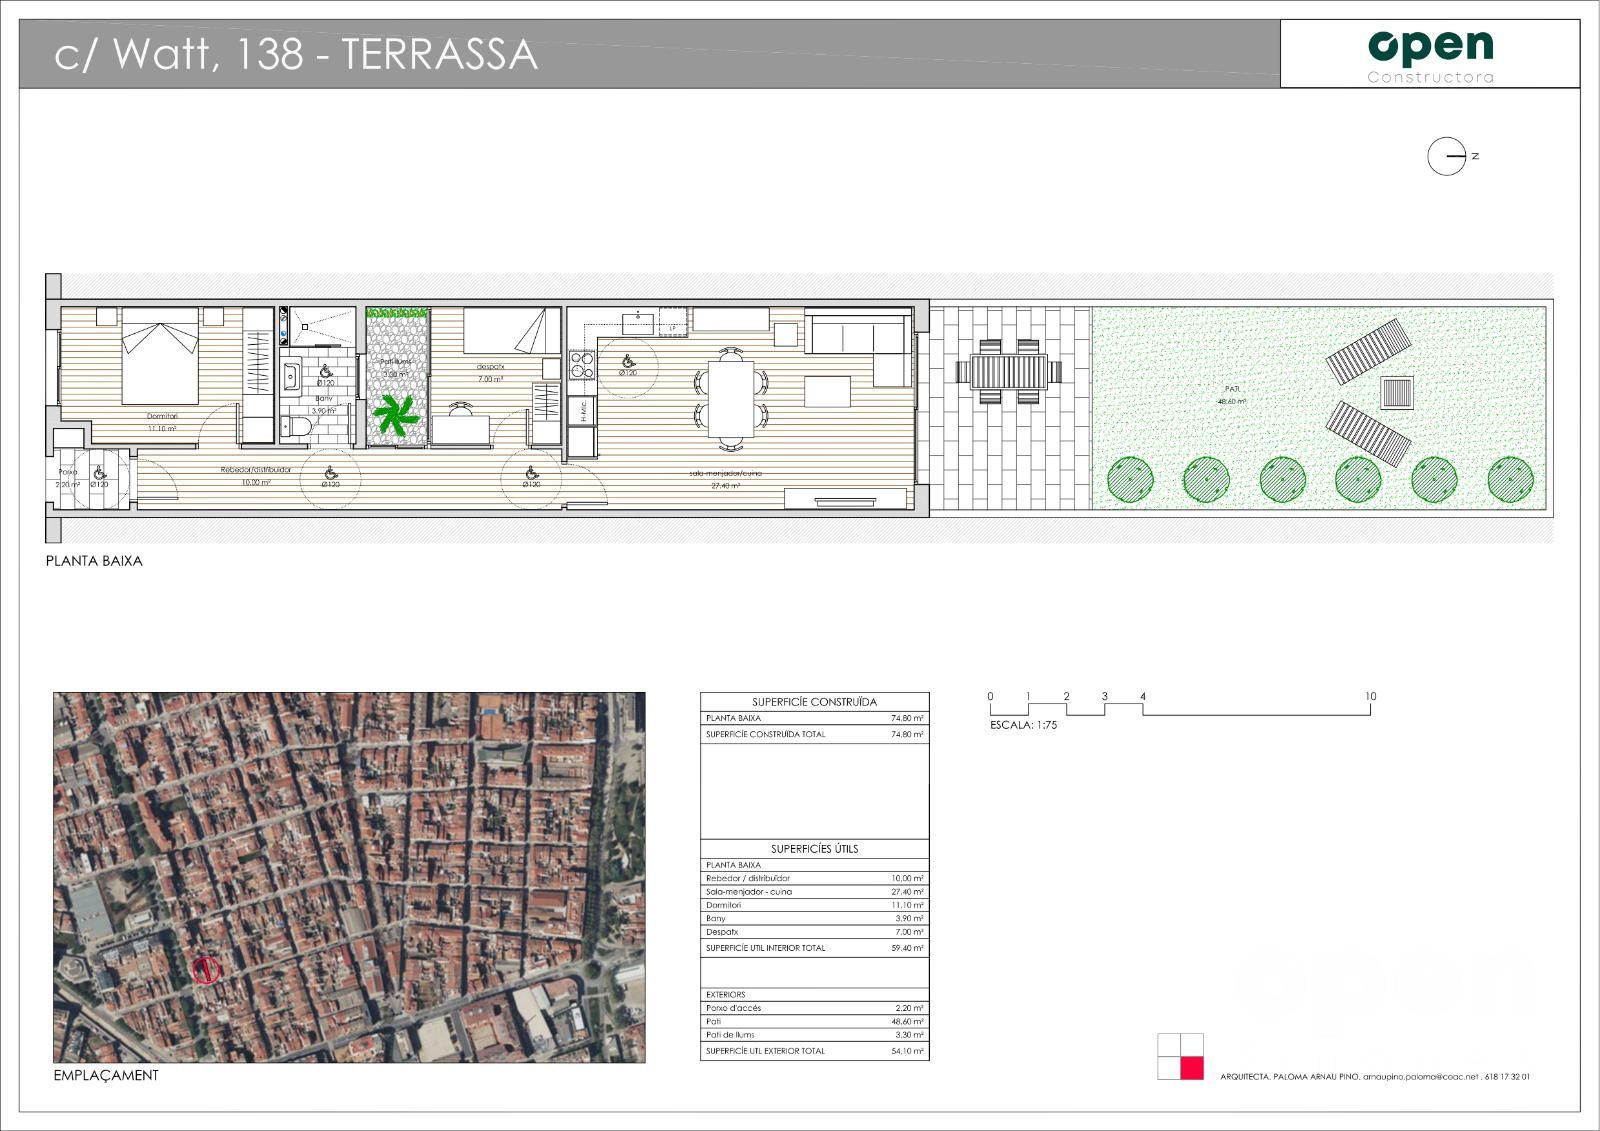Click the toilet symbol in the bathroom
1600x1131 pixels.
pos(298,427)
